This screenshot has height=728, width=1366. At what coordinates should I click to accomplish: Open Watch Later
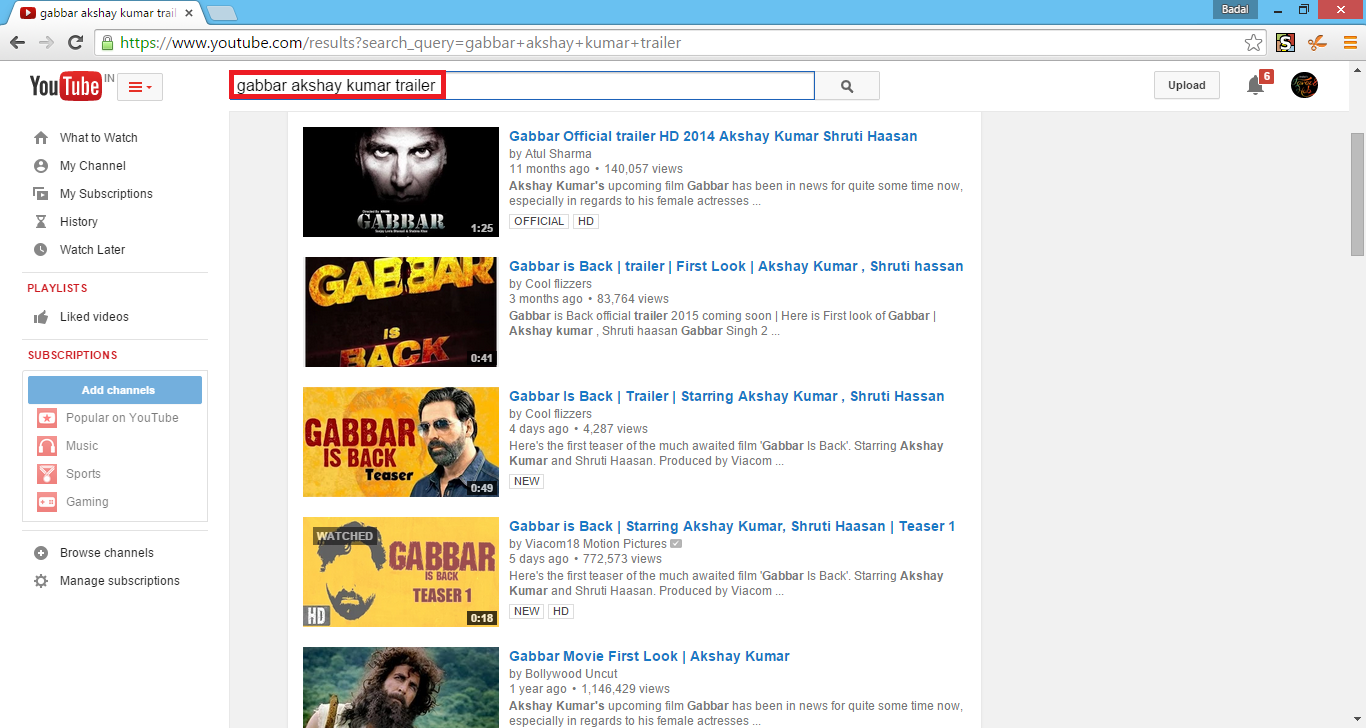(92, 250)
